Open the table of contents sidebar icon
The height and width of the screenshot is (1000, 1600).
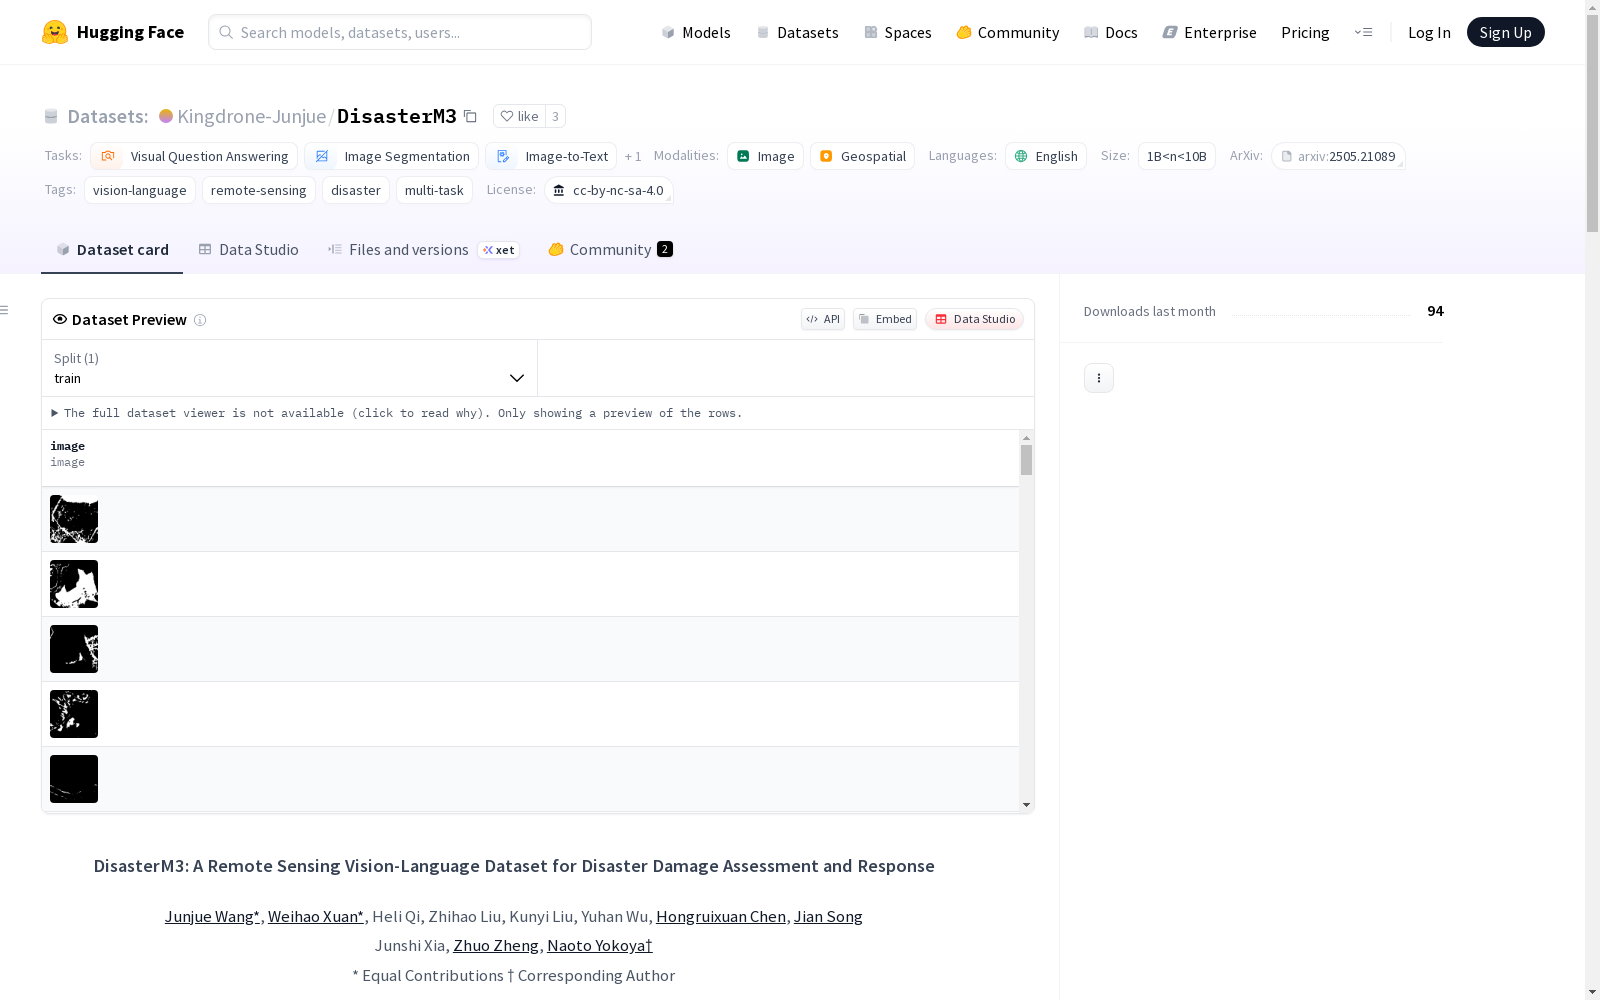5,310
